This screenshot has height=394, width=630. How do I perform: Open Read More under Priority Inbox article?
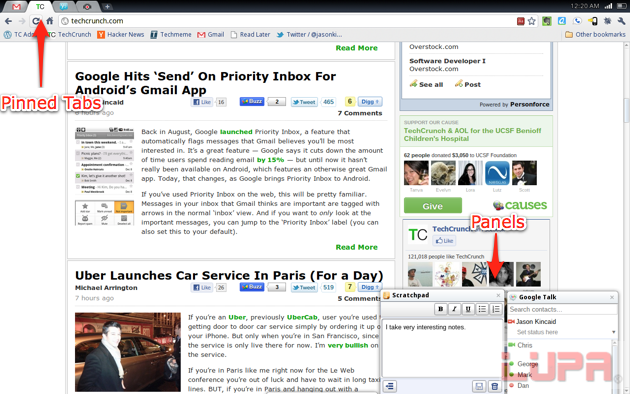click(356, 247)
